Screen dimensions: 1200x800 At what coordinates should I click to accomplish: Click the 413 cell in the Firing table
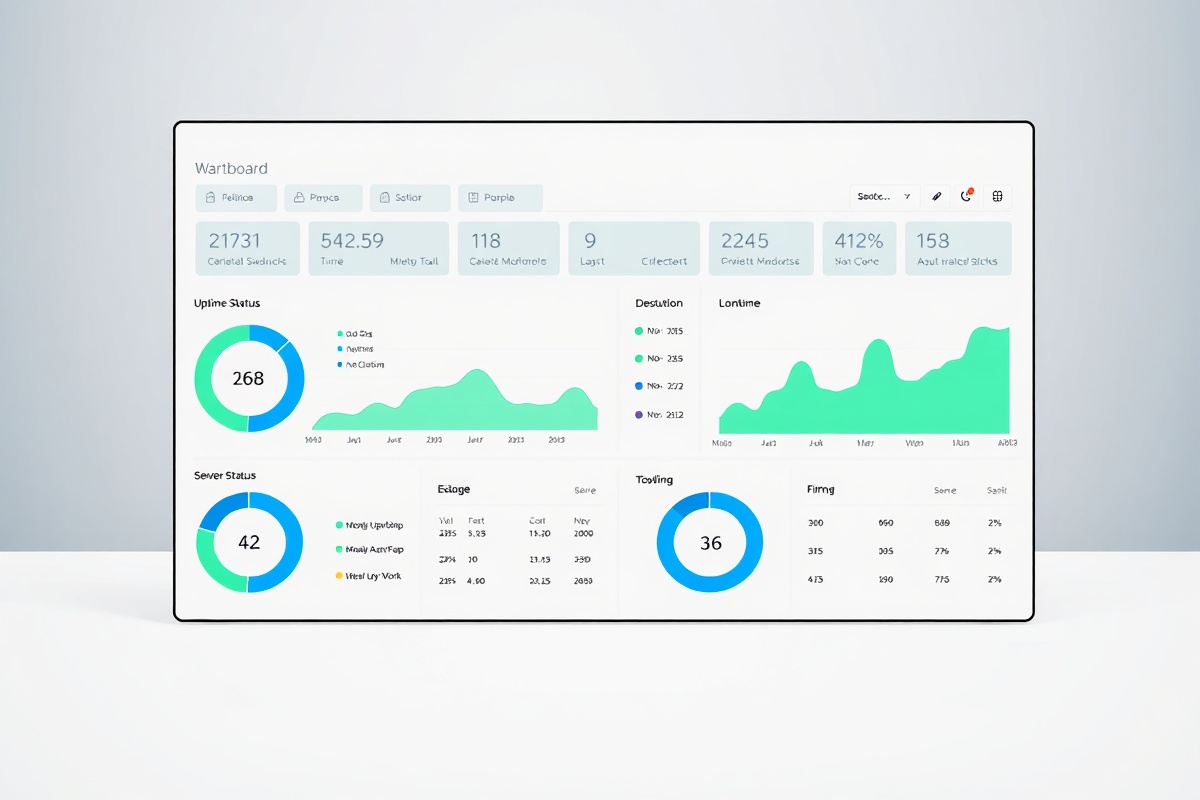pyautogui.click(x=815, y=579)
